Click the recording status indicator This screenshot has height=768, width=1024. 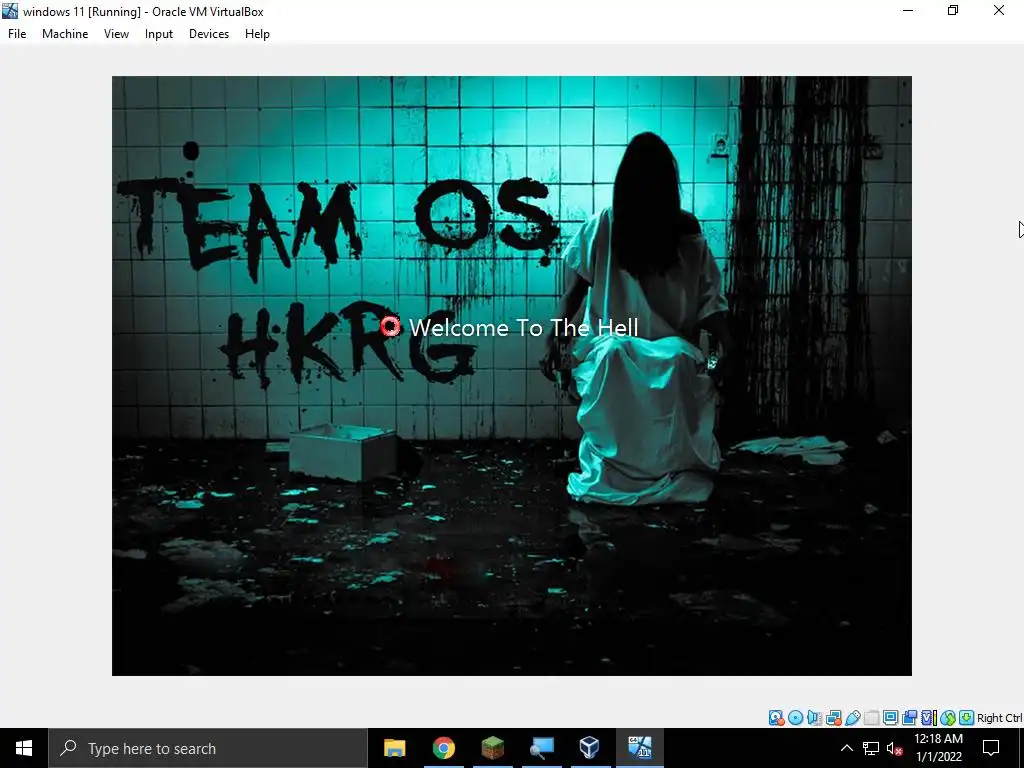[x=910, y=718]
